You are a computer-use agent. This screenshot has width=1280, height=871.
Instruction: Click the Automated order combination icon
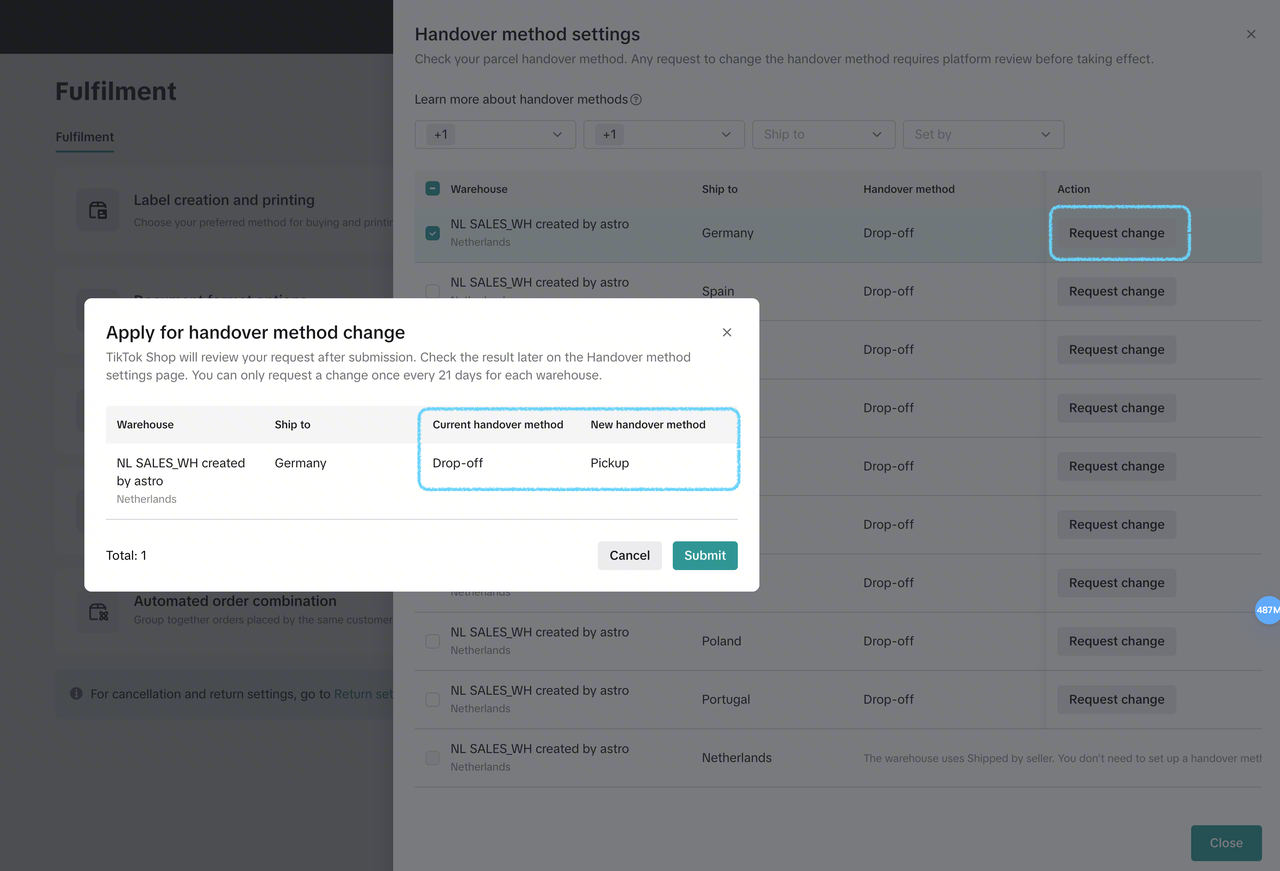click(98, 611)
